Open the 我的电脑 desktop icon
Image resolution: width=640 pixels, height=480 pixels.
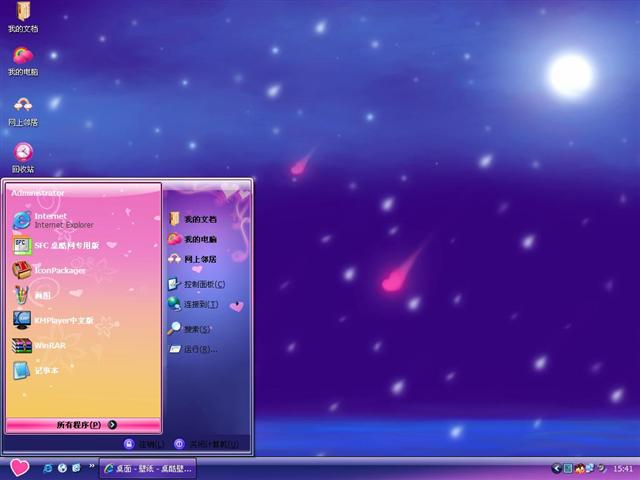point(23,61)
